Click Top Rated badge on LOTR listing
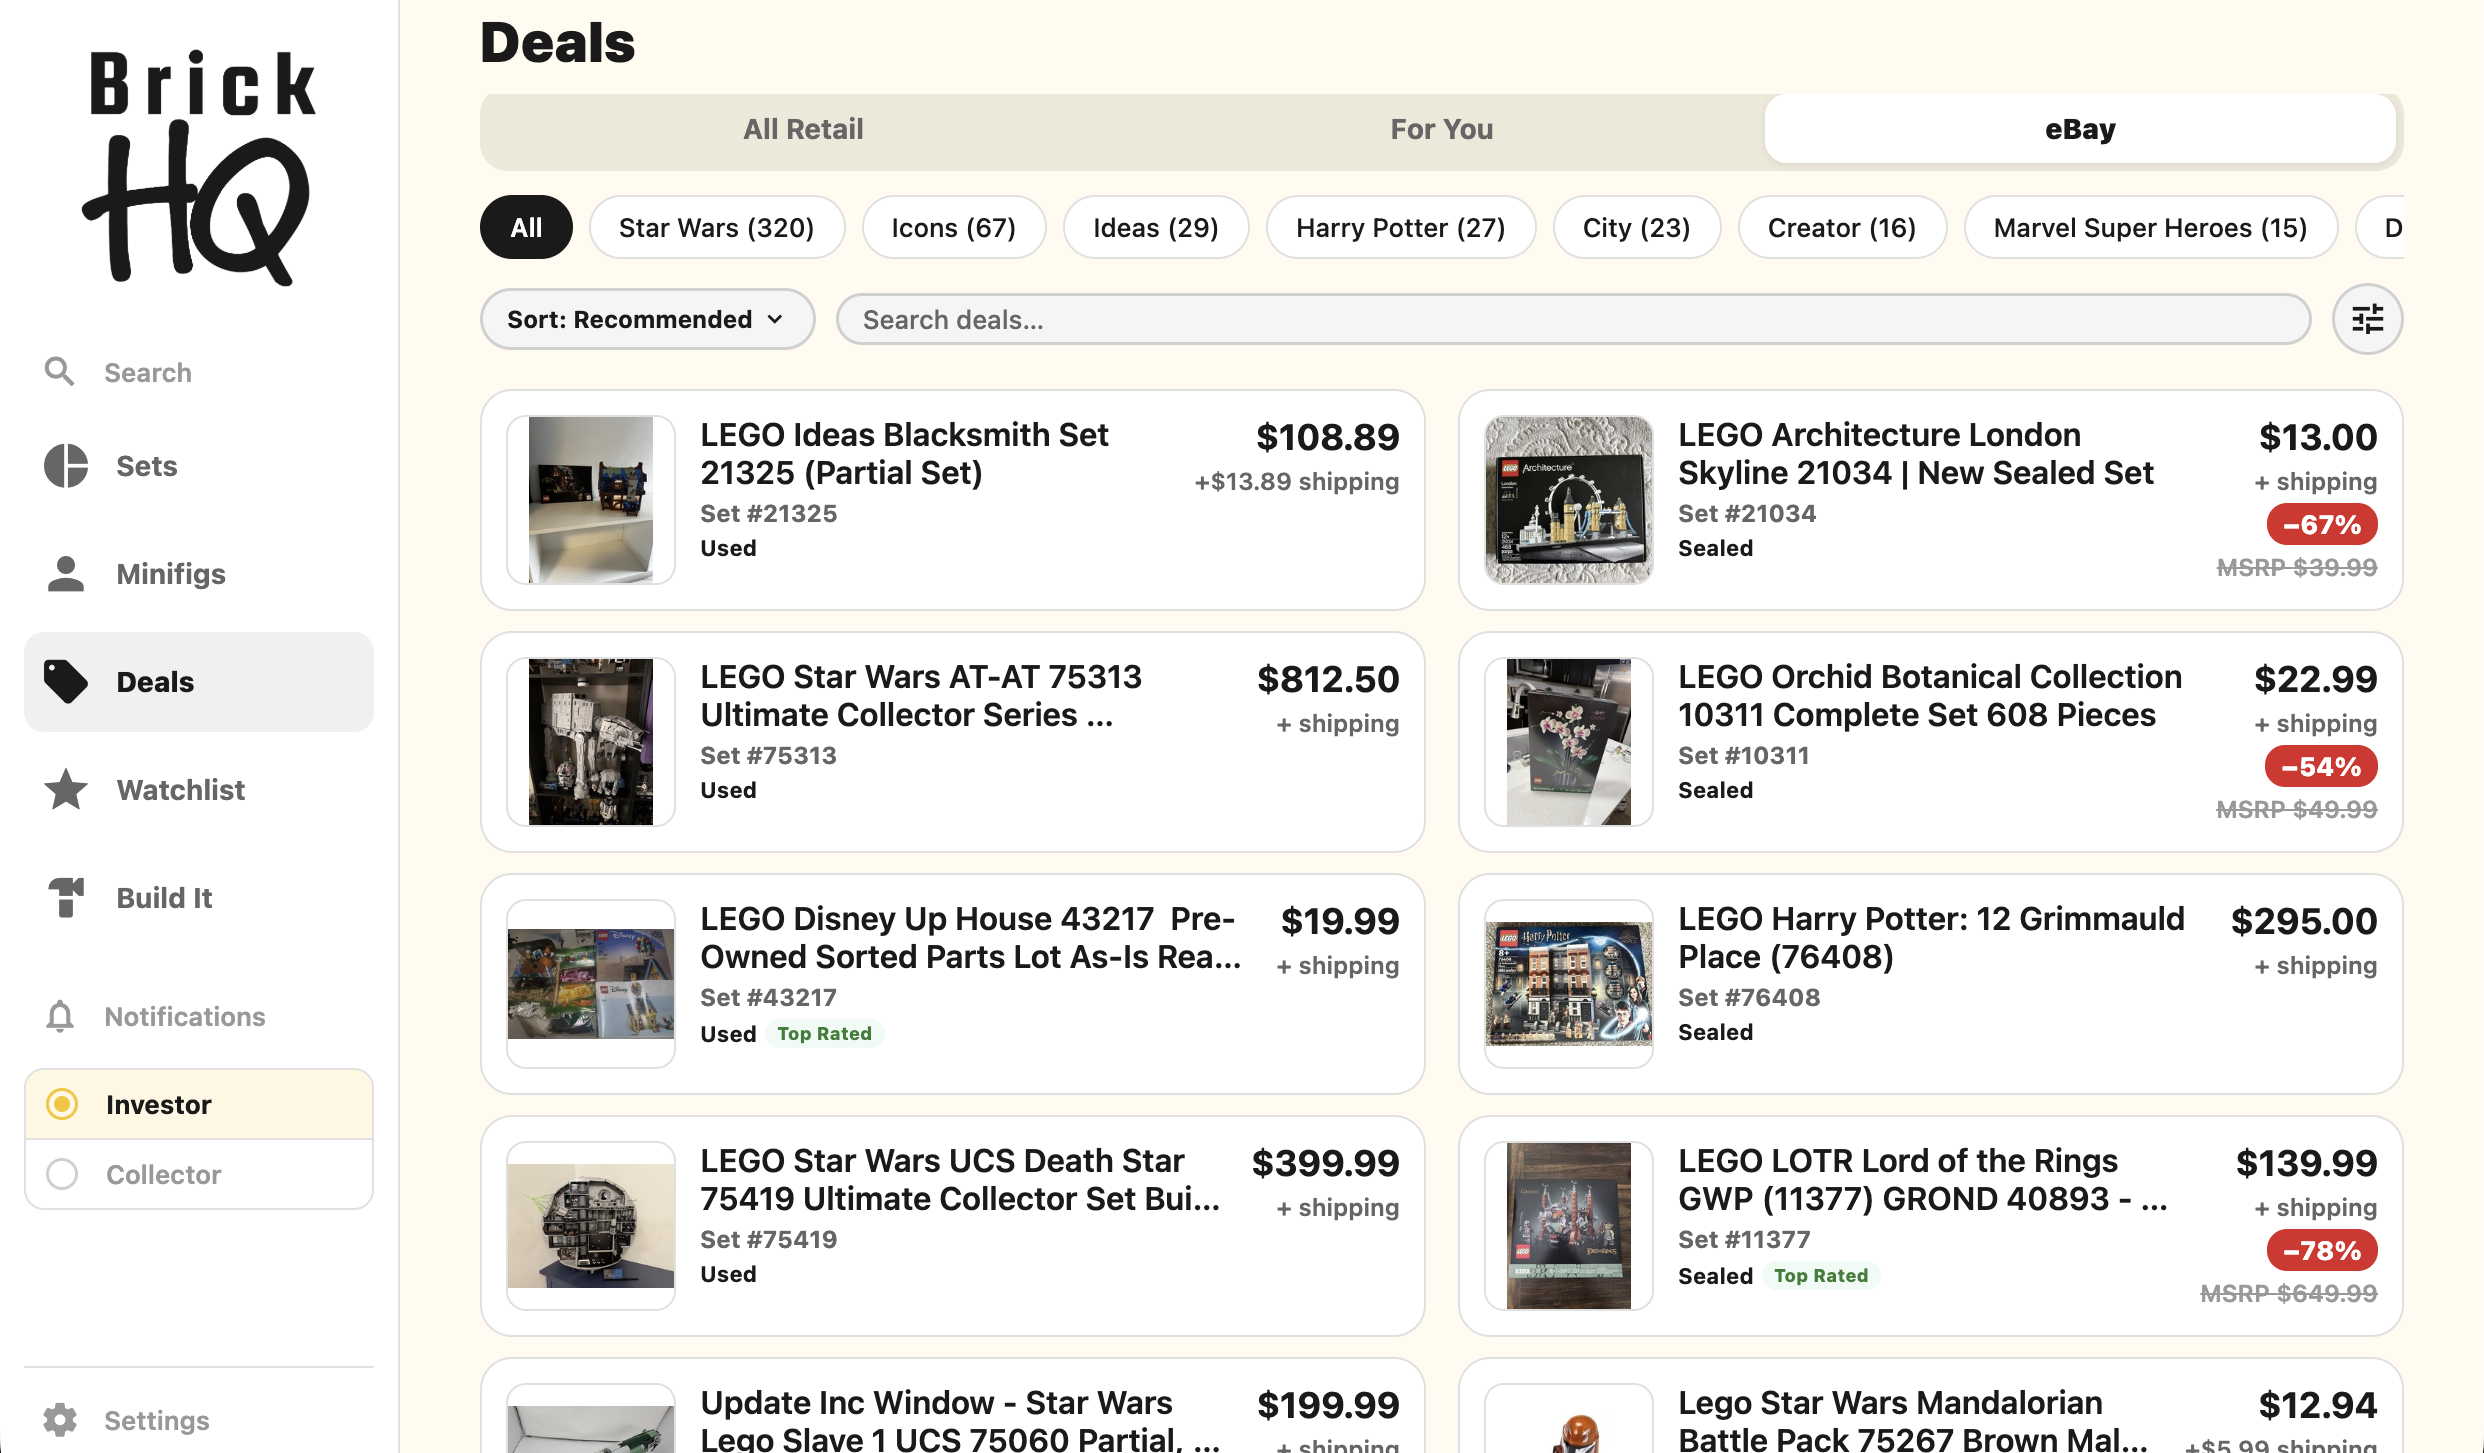 [1821, 1276]
